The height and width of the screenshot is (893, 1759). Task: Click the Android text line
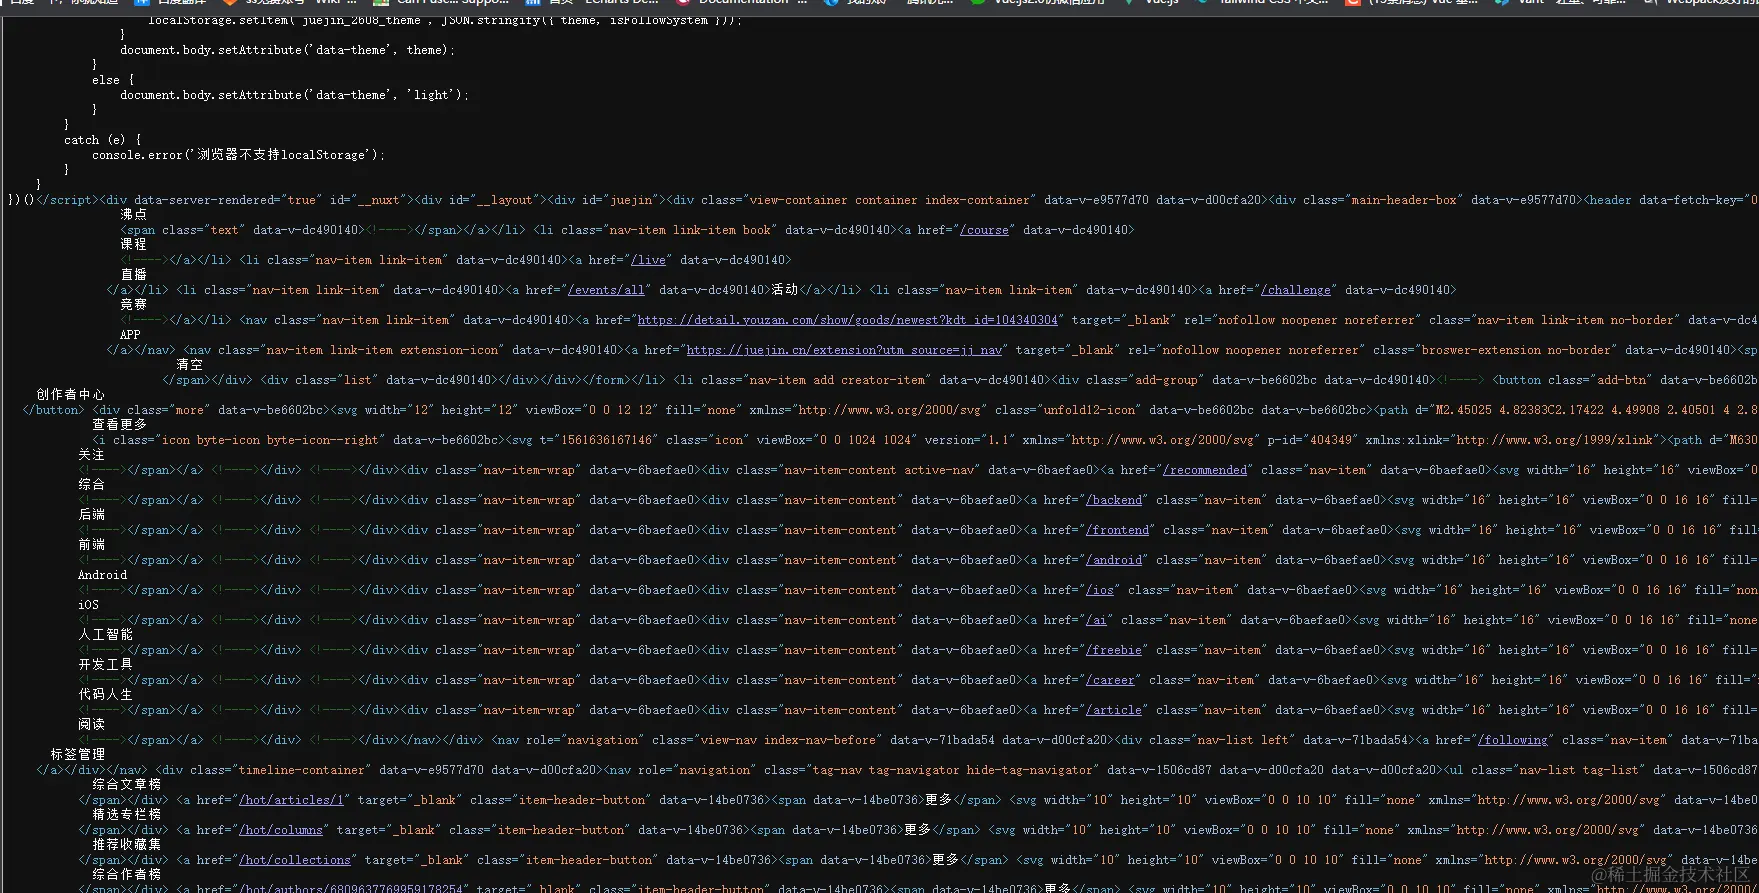tap(102, 575)
